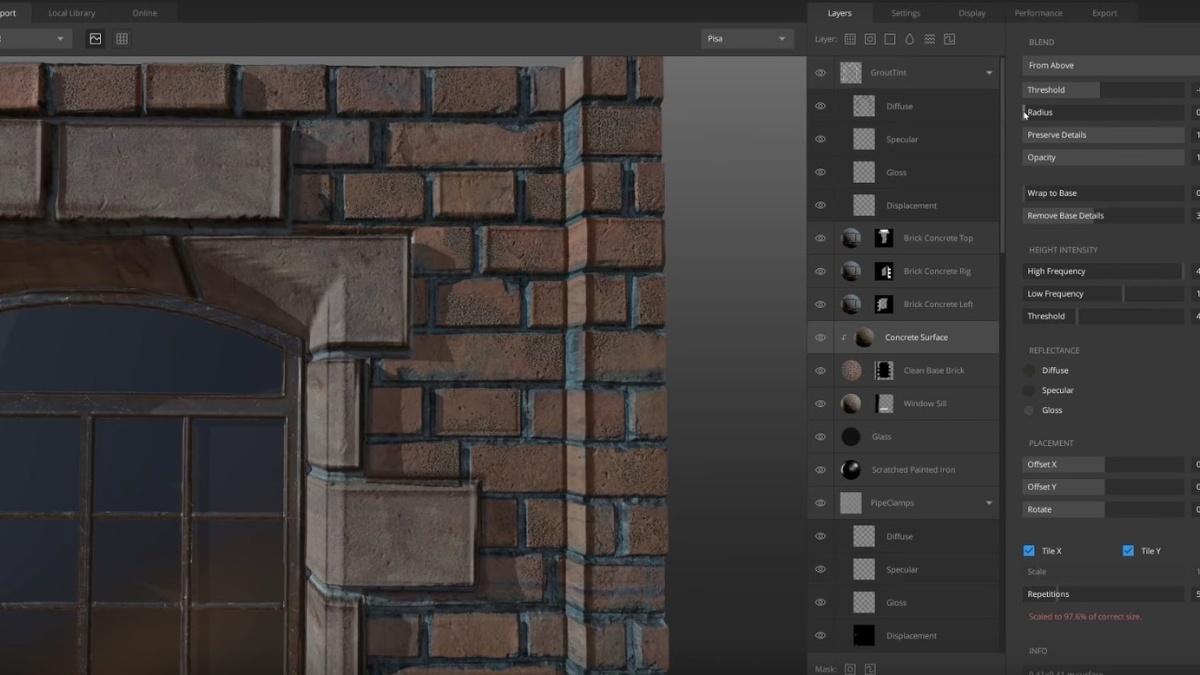Click the circle mask icon beside Mask label

click(x=851, y=668)
